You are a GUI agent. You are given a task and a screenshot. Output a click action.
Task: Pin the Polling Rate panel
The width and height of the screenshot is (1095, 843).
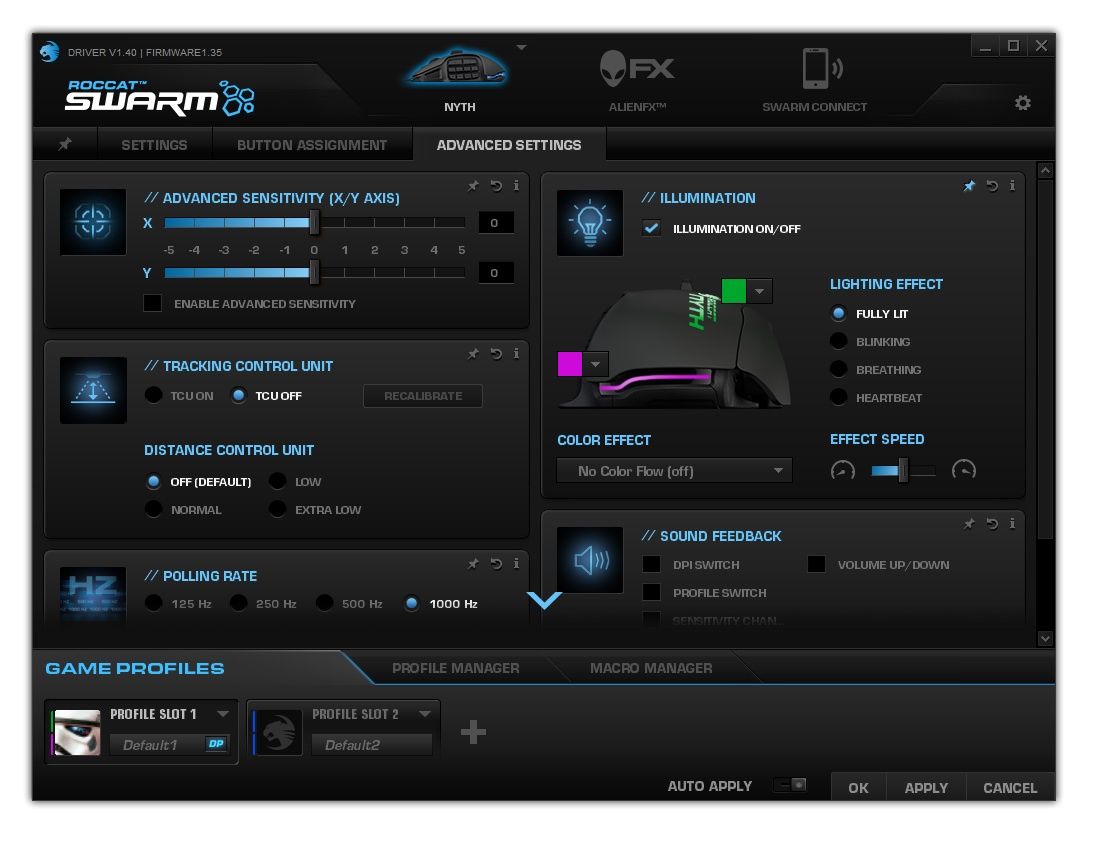473,563
